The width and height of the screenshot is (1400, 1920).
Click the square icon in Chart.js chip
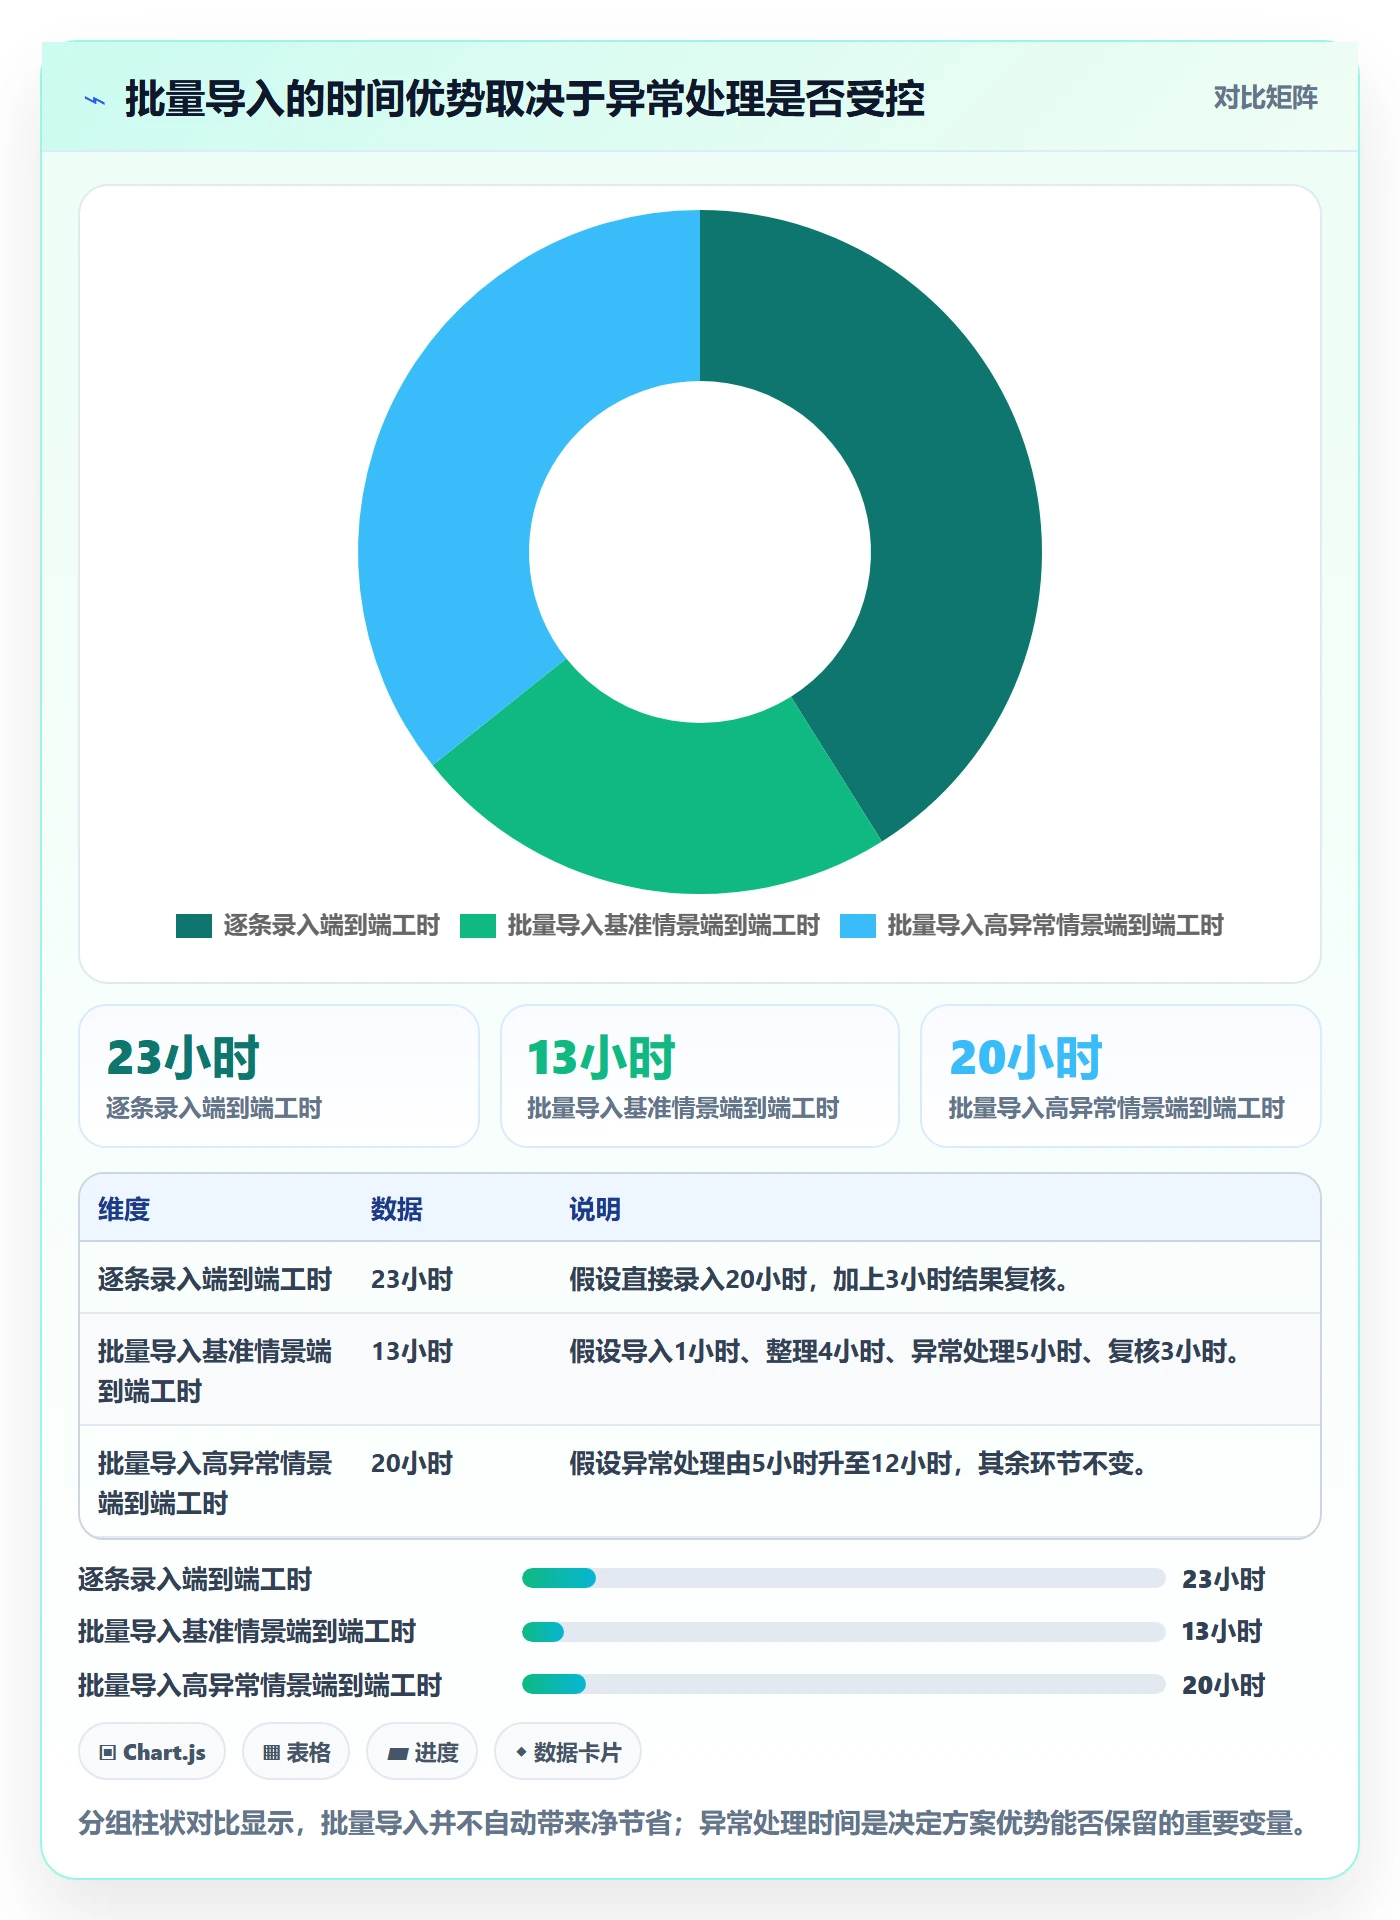(108, 1752)
